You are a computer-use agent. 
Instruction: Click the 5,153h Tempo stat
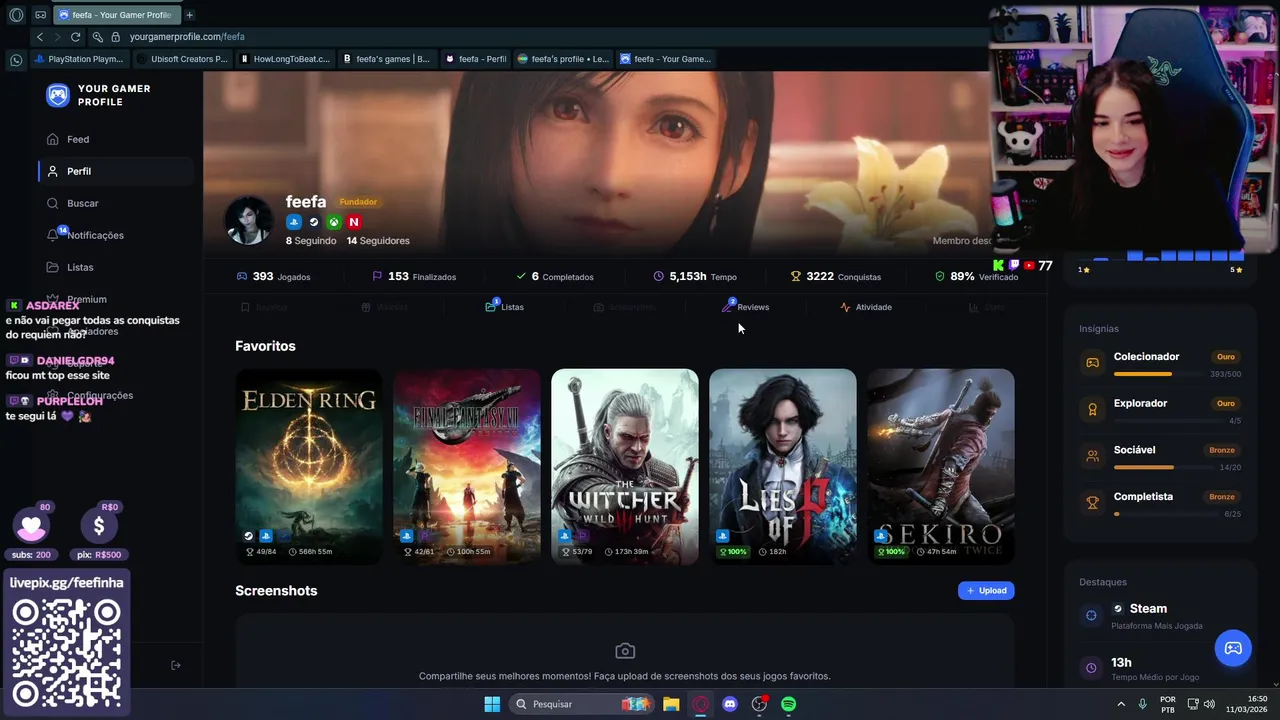click(x=695, y=276)
